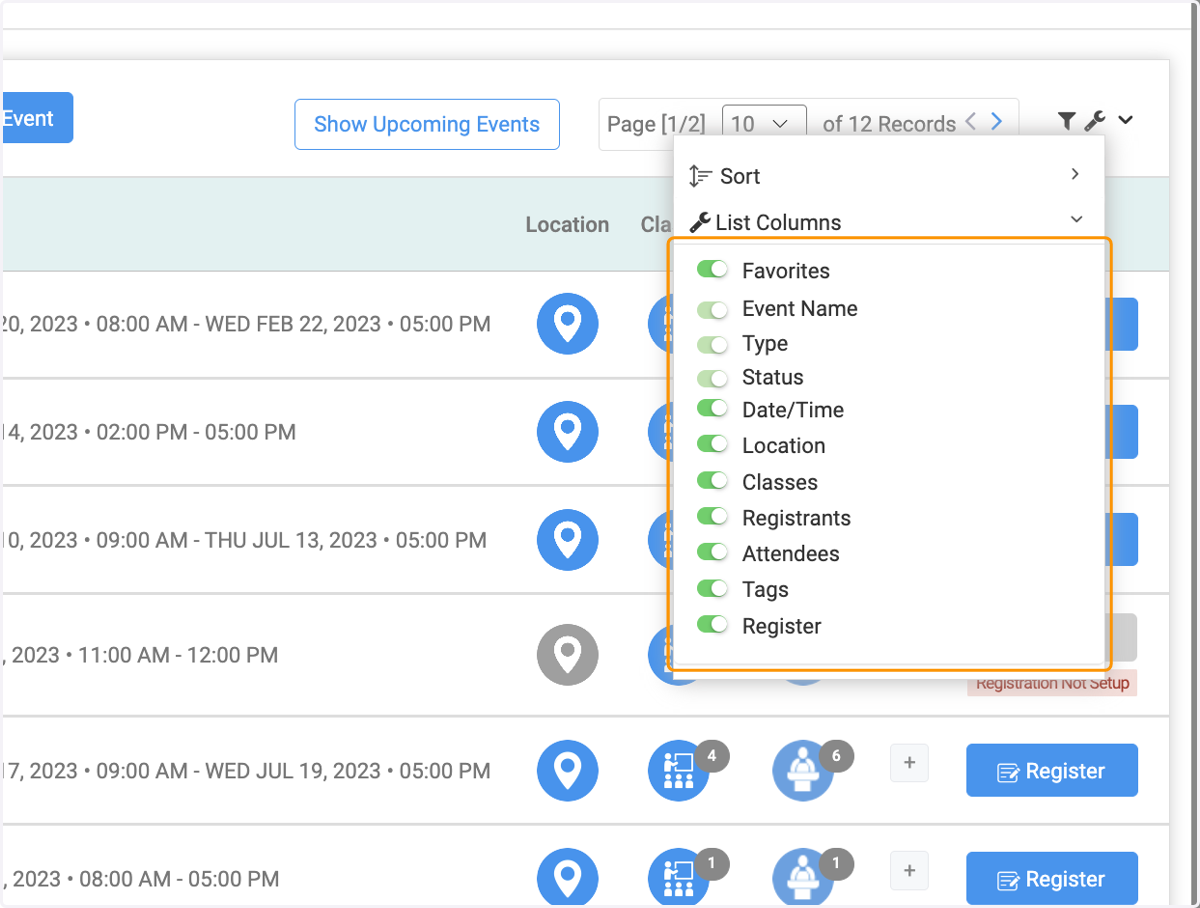The image size is (1200, 908).
Task: Open registrants icon with badge 6
Action: tap(803, 771)
